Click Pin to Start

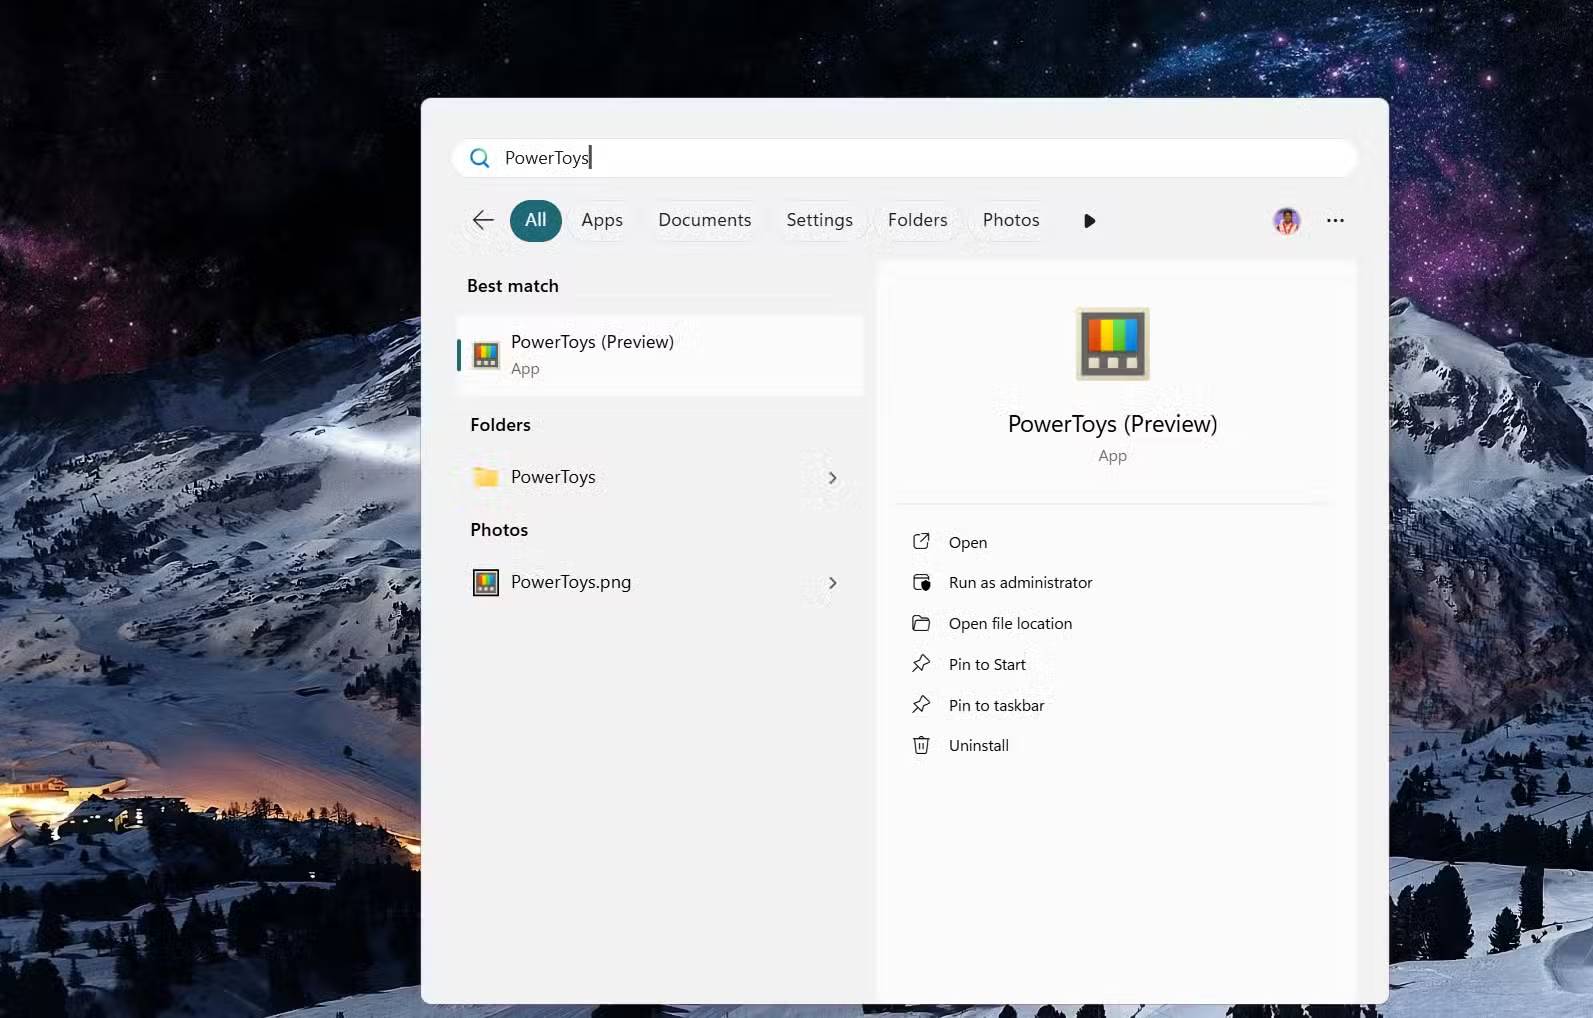pos(987,664)
